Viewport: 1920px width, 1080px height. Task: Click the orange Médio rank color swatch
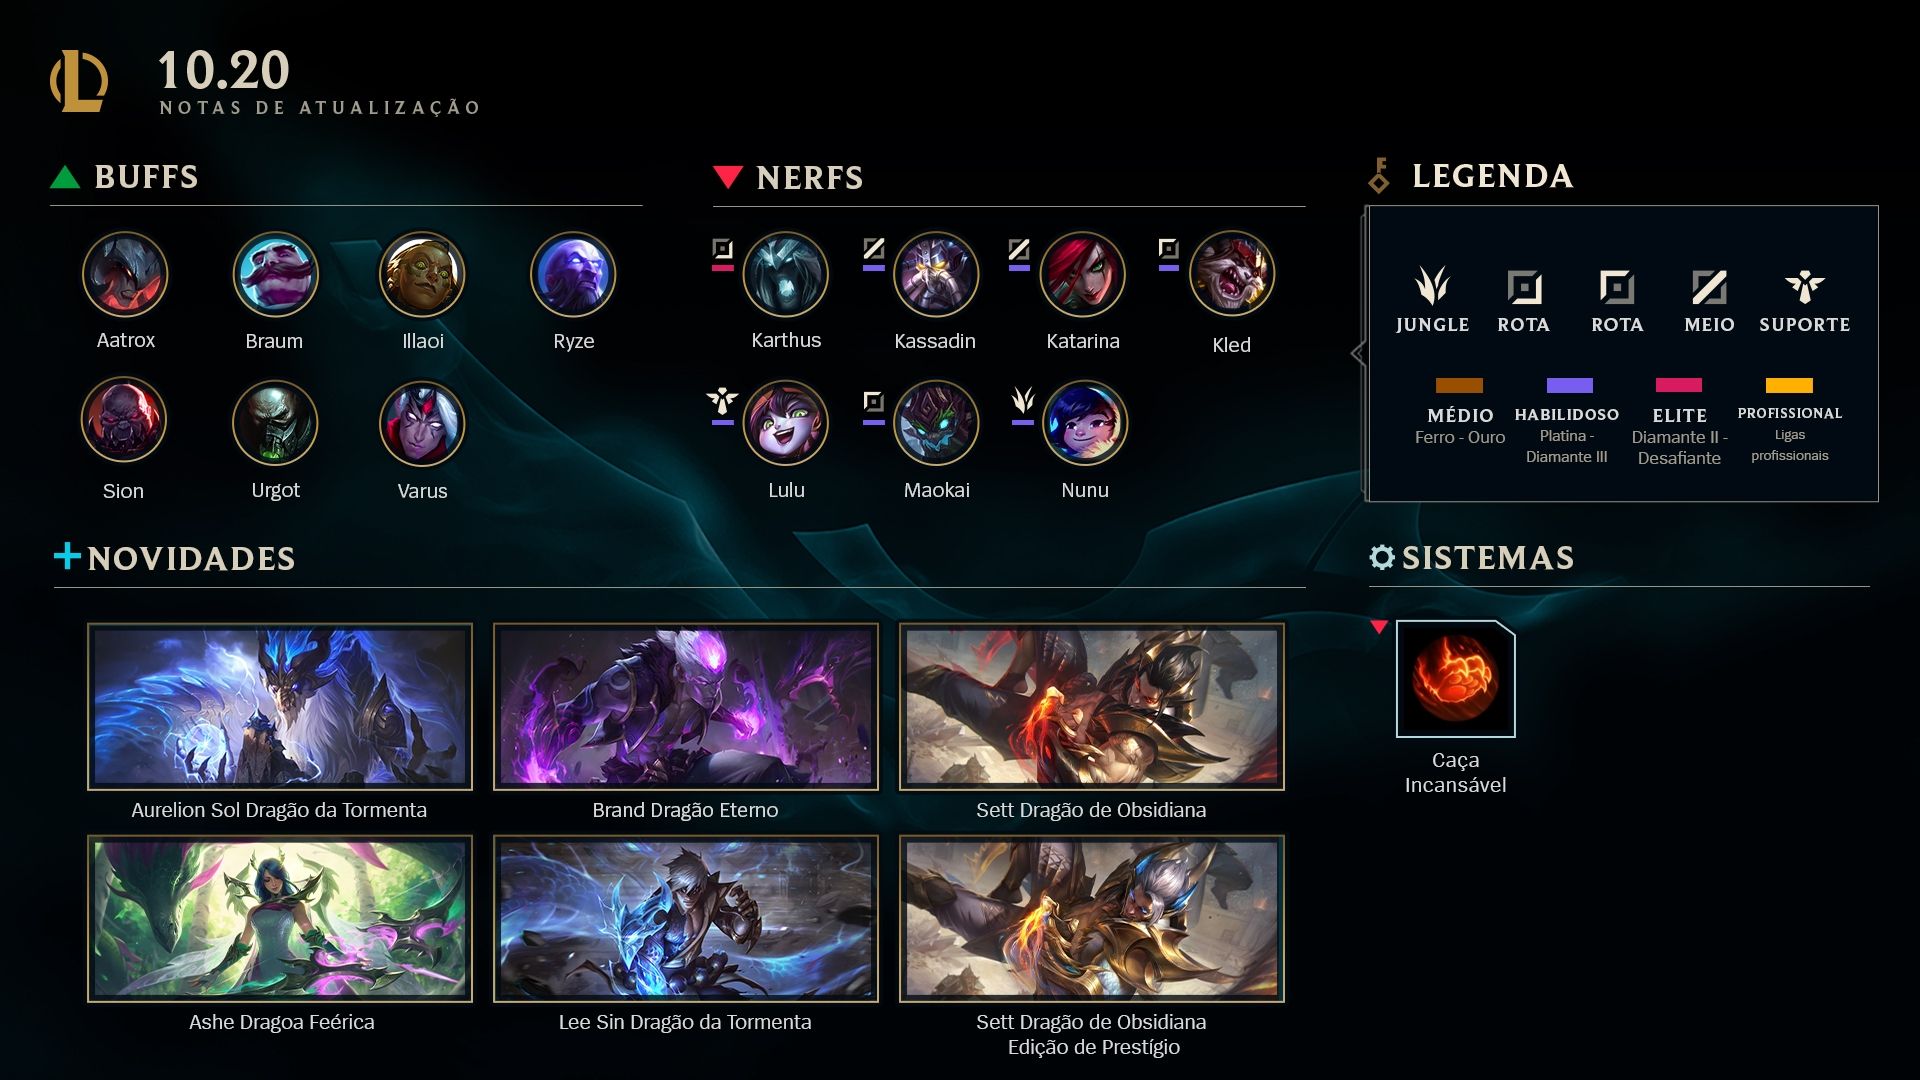(x=1459, y=386)
